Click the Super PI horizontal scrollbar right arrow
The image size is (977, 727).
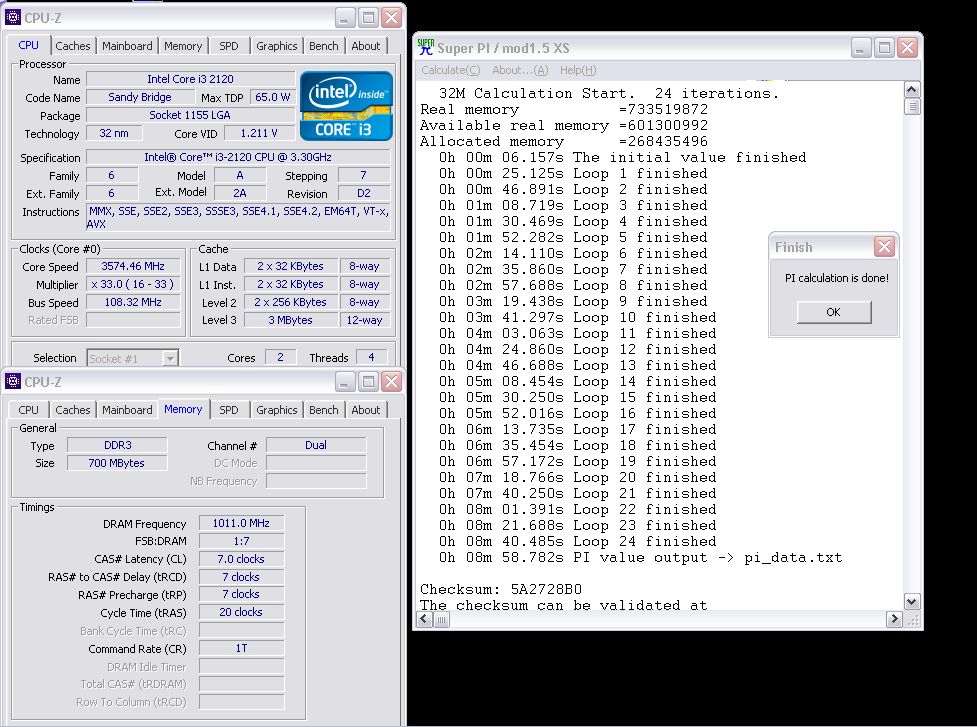[894, 619]
